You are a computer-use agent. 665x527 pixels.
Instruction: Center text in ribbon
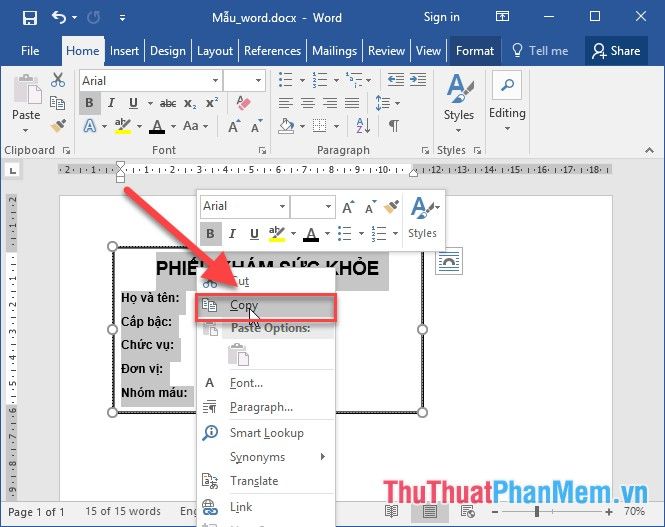[308, 103]
